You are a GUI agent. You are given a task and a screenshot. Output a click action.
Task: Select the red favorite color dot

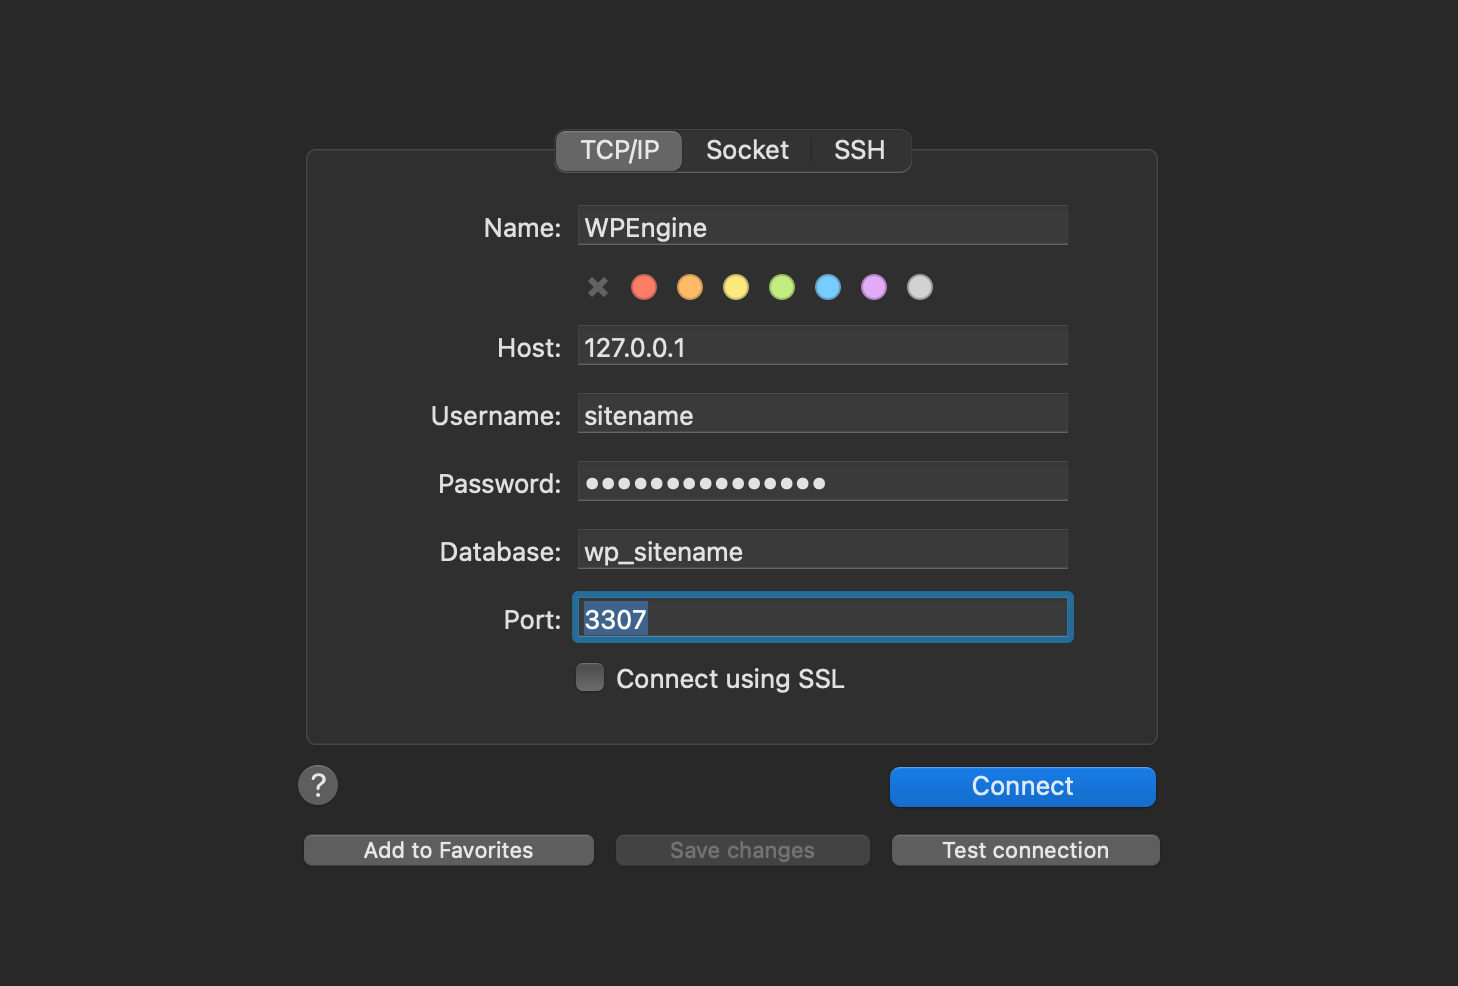643,287
